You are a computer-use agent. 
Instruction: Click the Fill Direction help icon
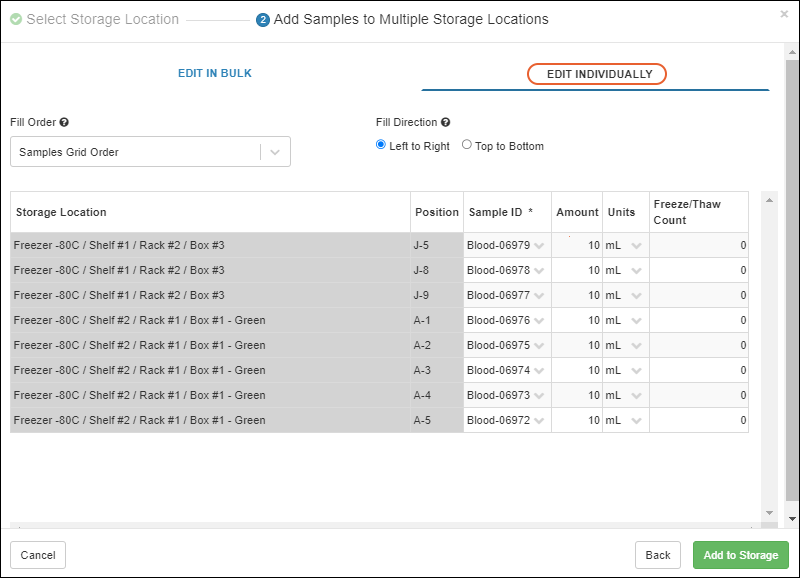coord(445,122)
